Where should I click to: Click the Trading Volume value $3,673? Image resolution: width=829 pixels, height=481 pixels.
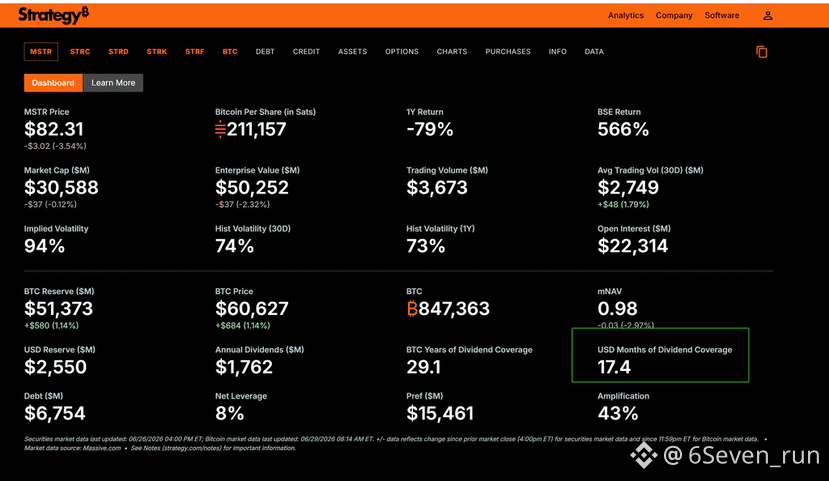(437, 187)
